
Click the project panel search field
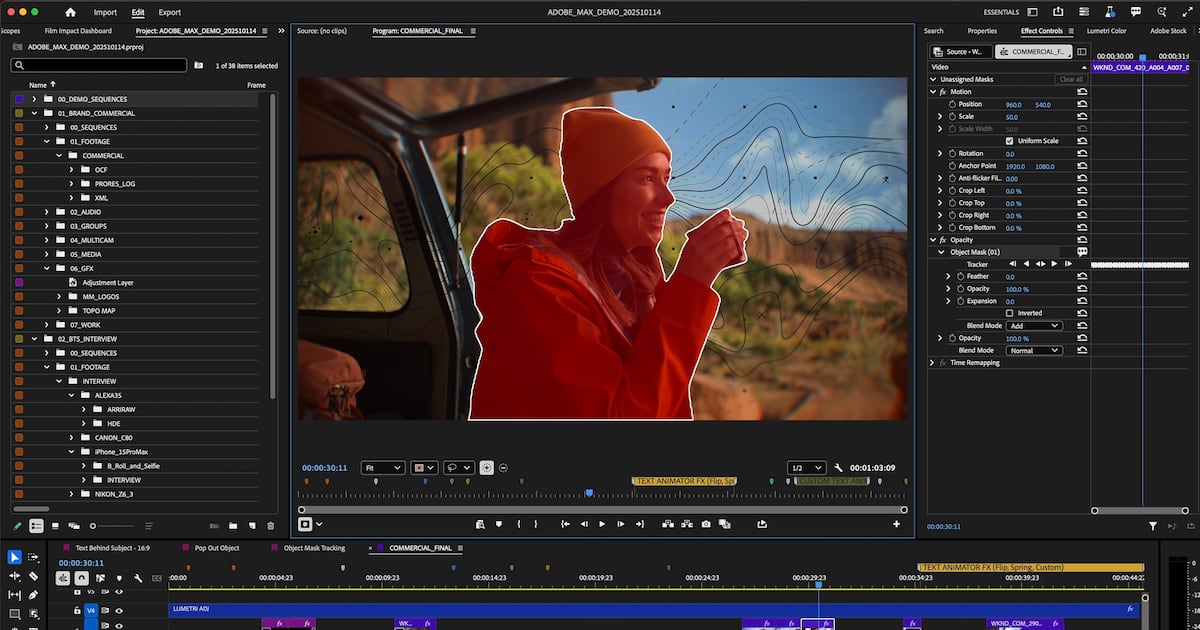click(99, 65)
